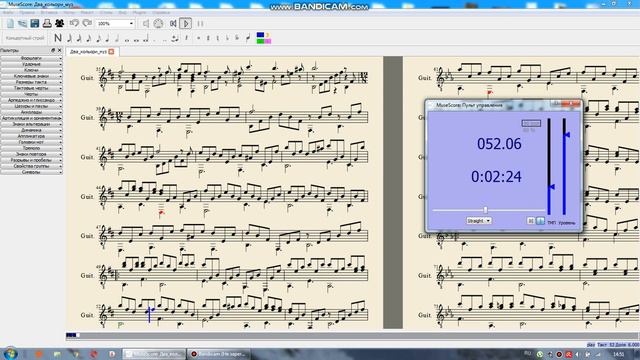Select whole note duration

click(127, 39)
